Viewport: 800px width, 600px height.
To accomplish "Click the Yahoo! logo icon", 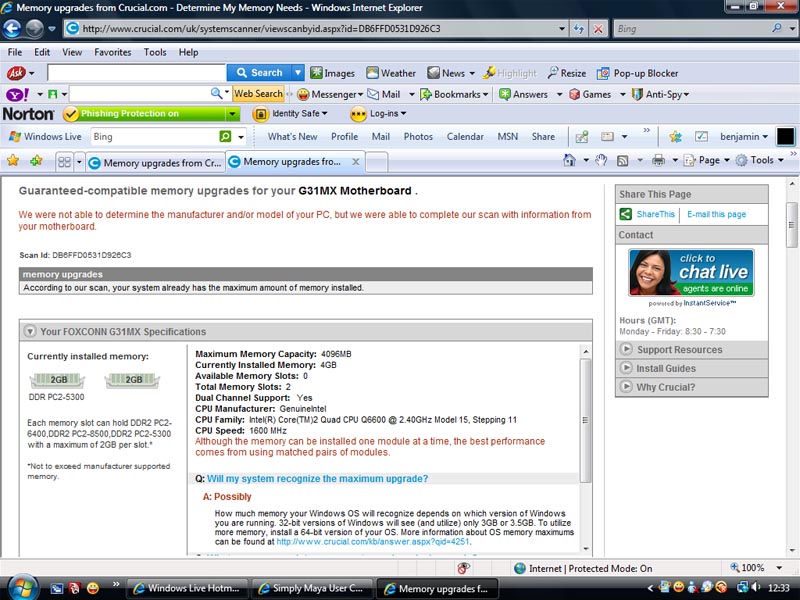I will [x=17, y=94].
